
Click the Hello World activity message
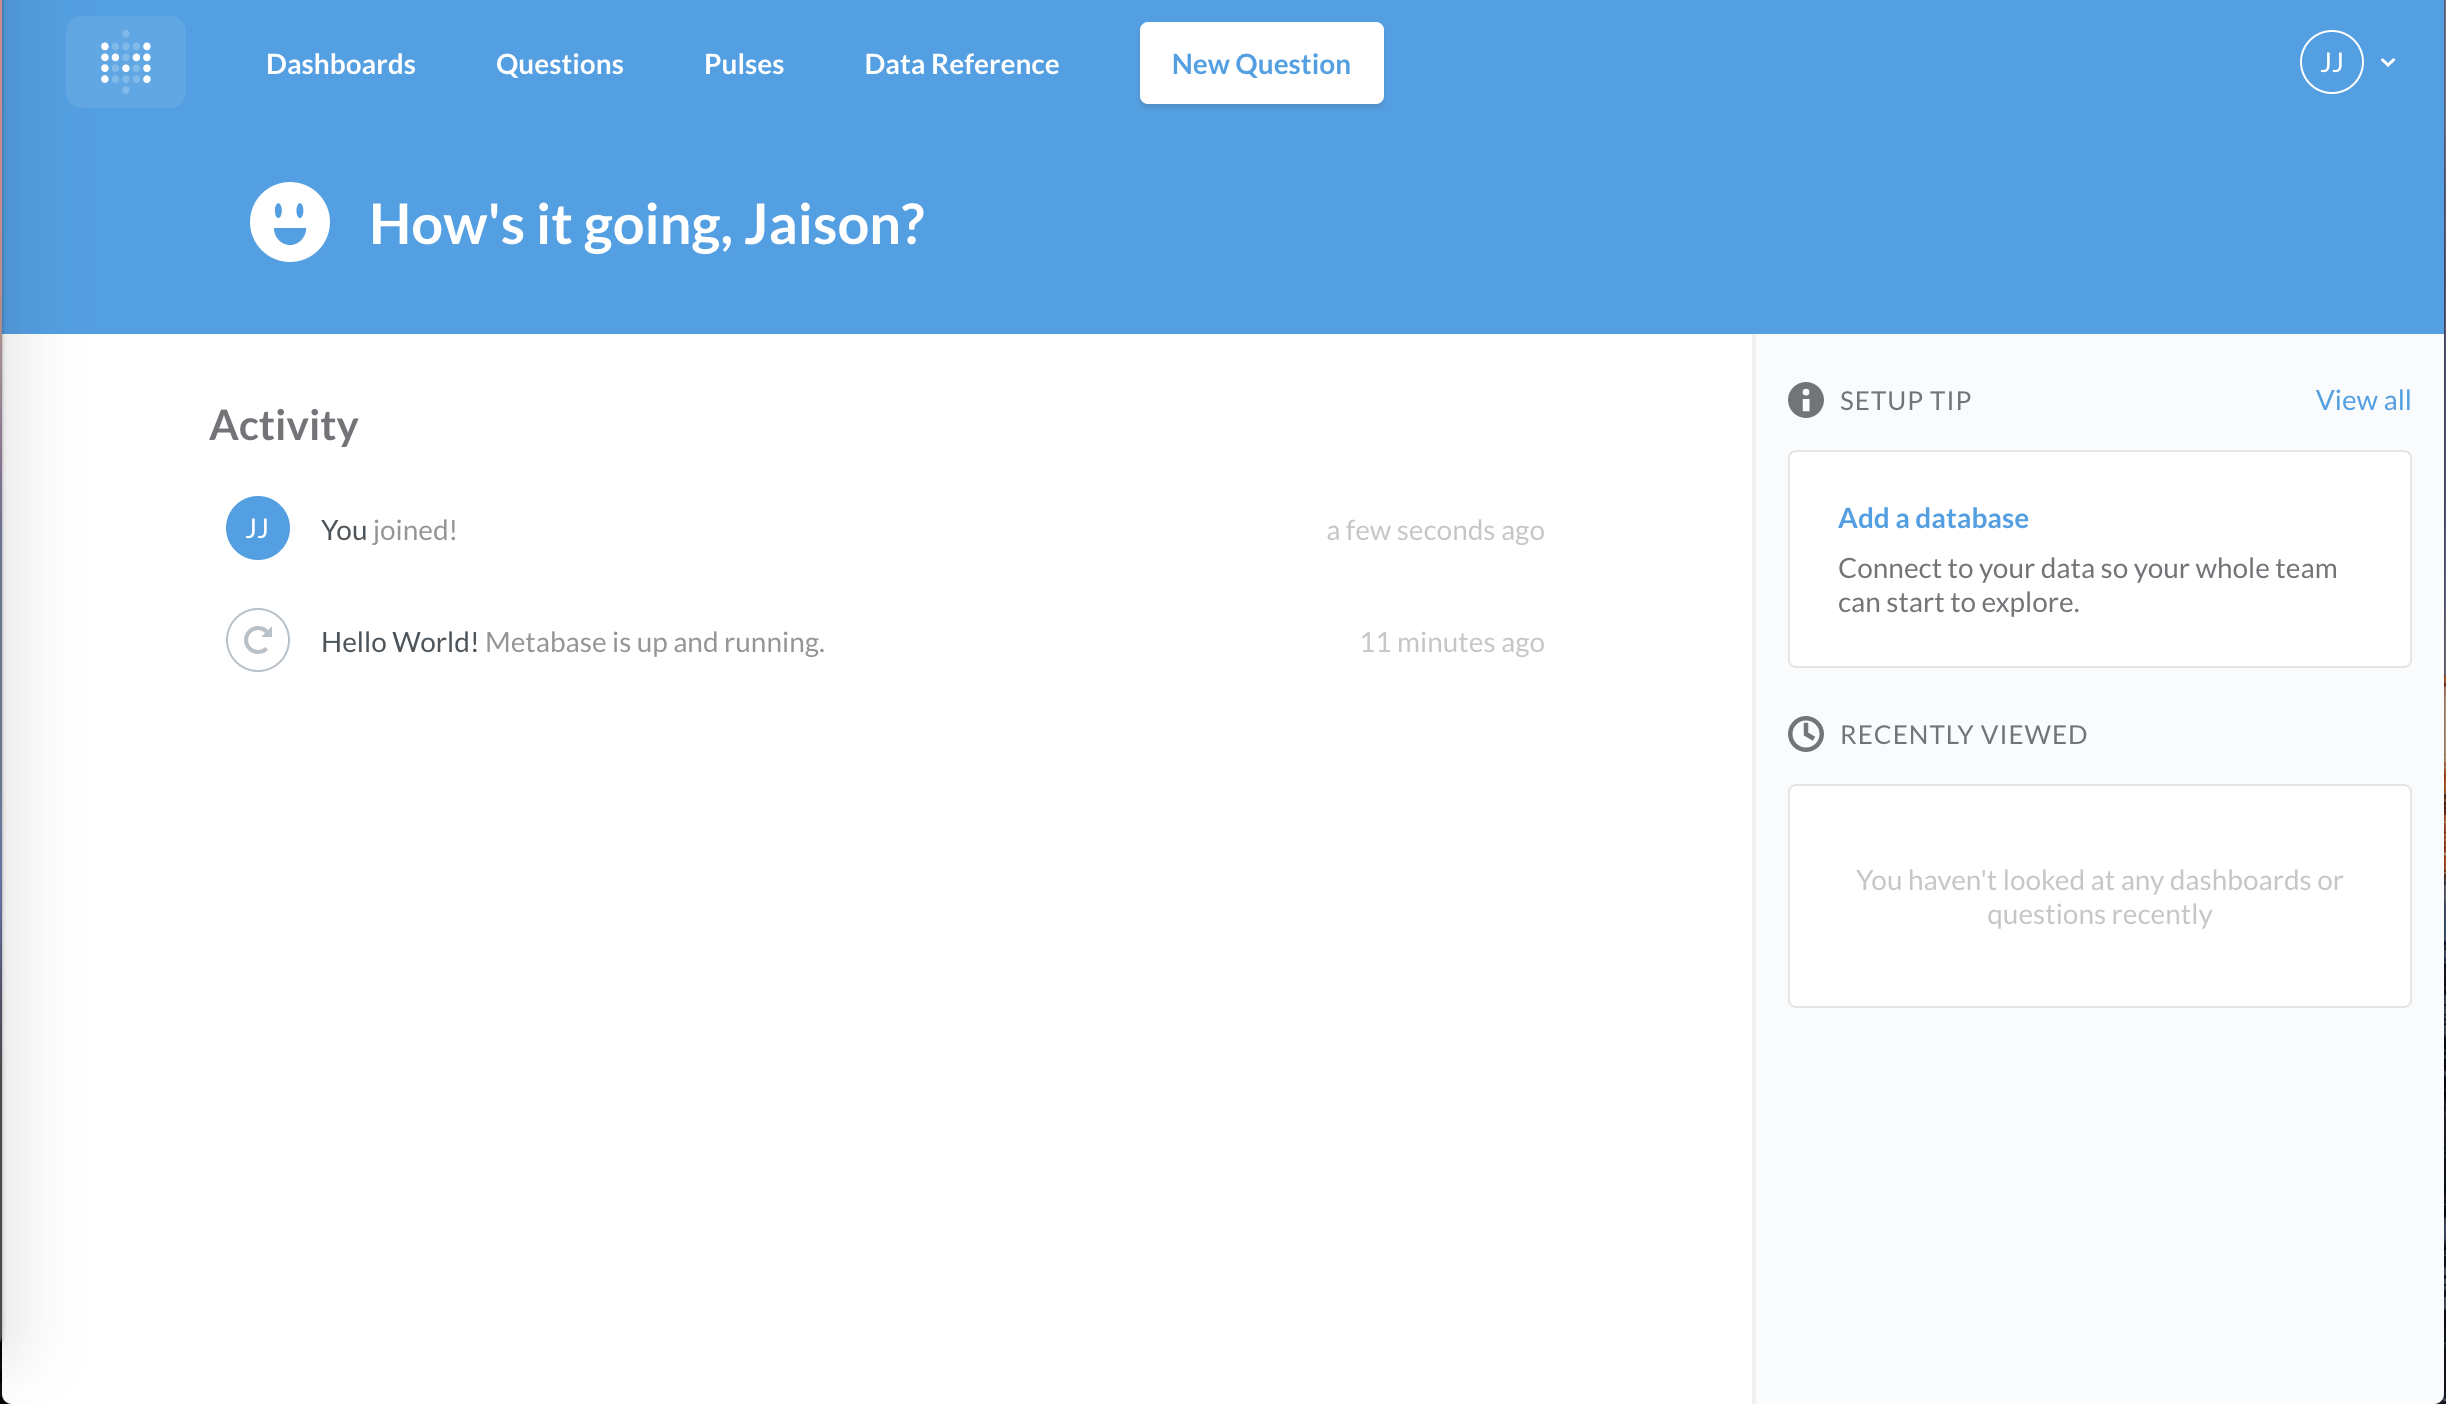pyautogui.click(x=572, y=642)
